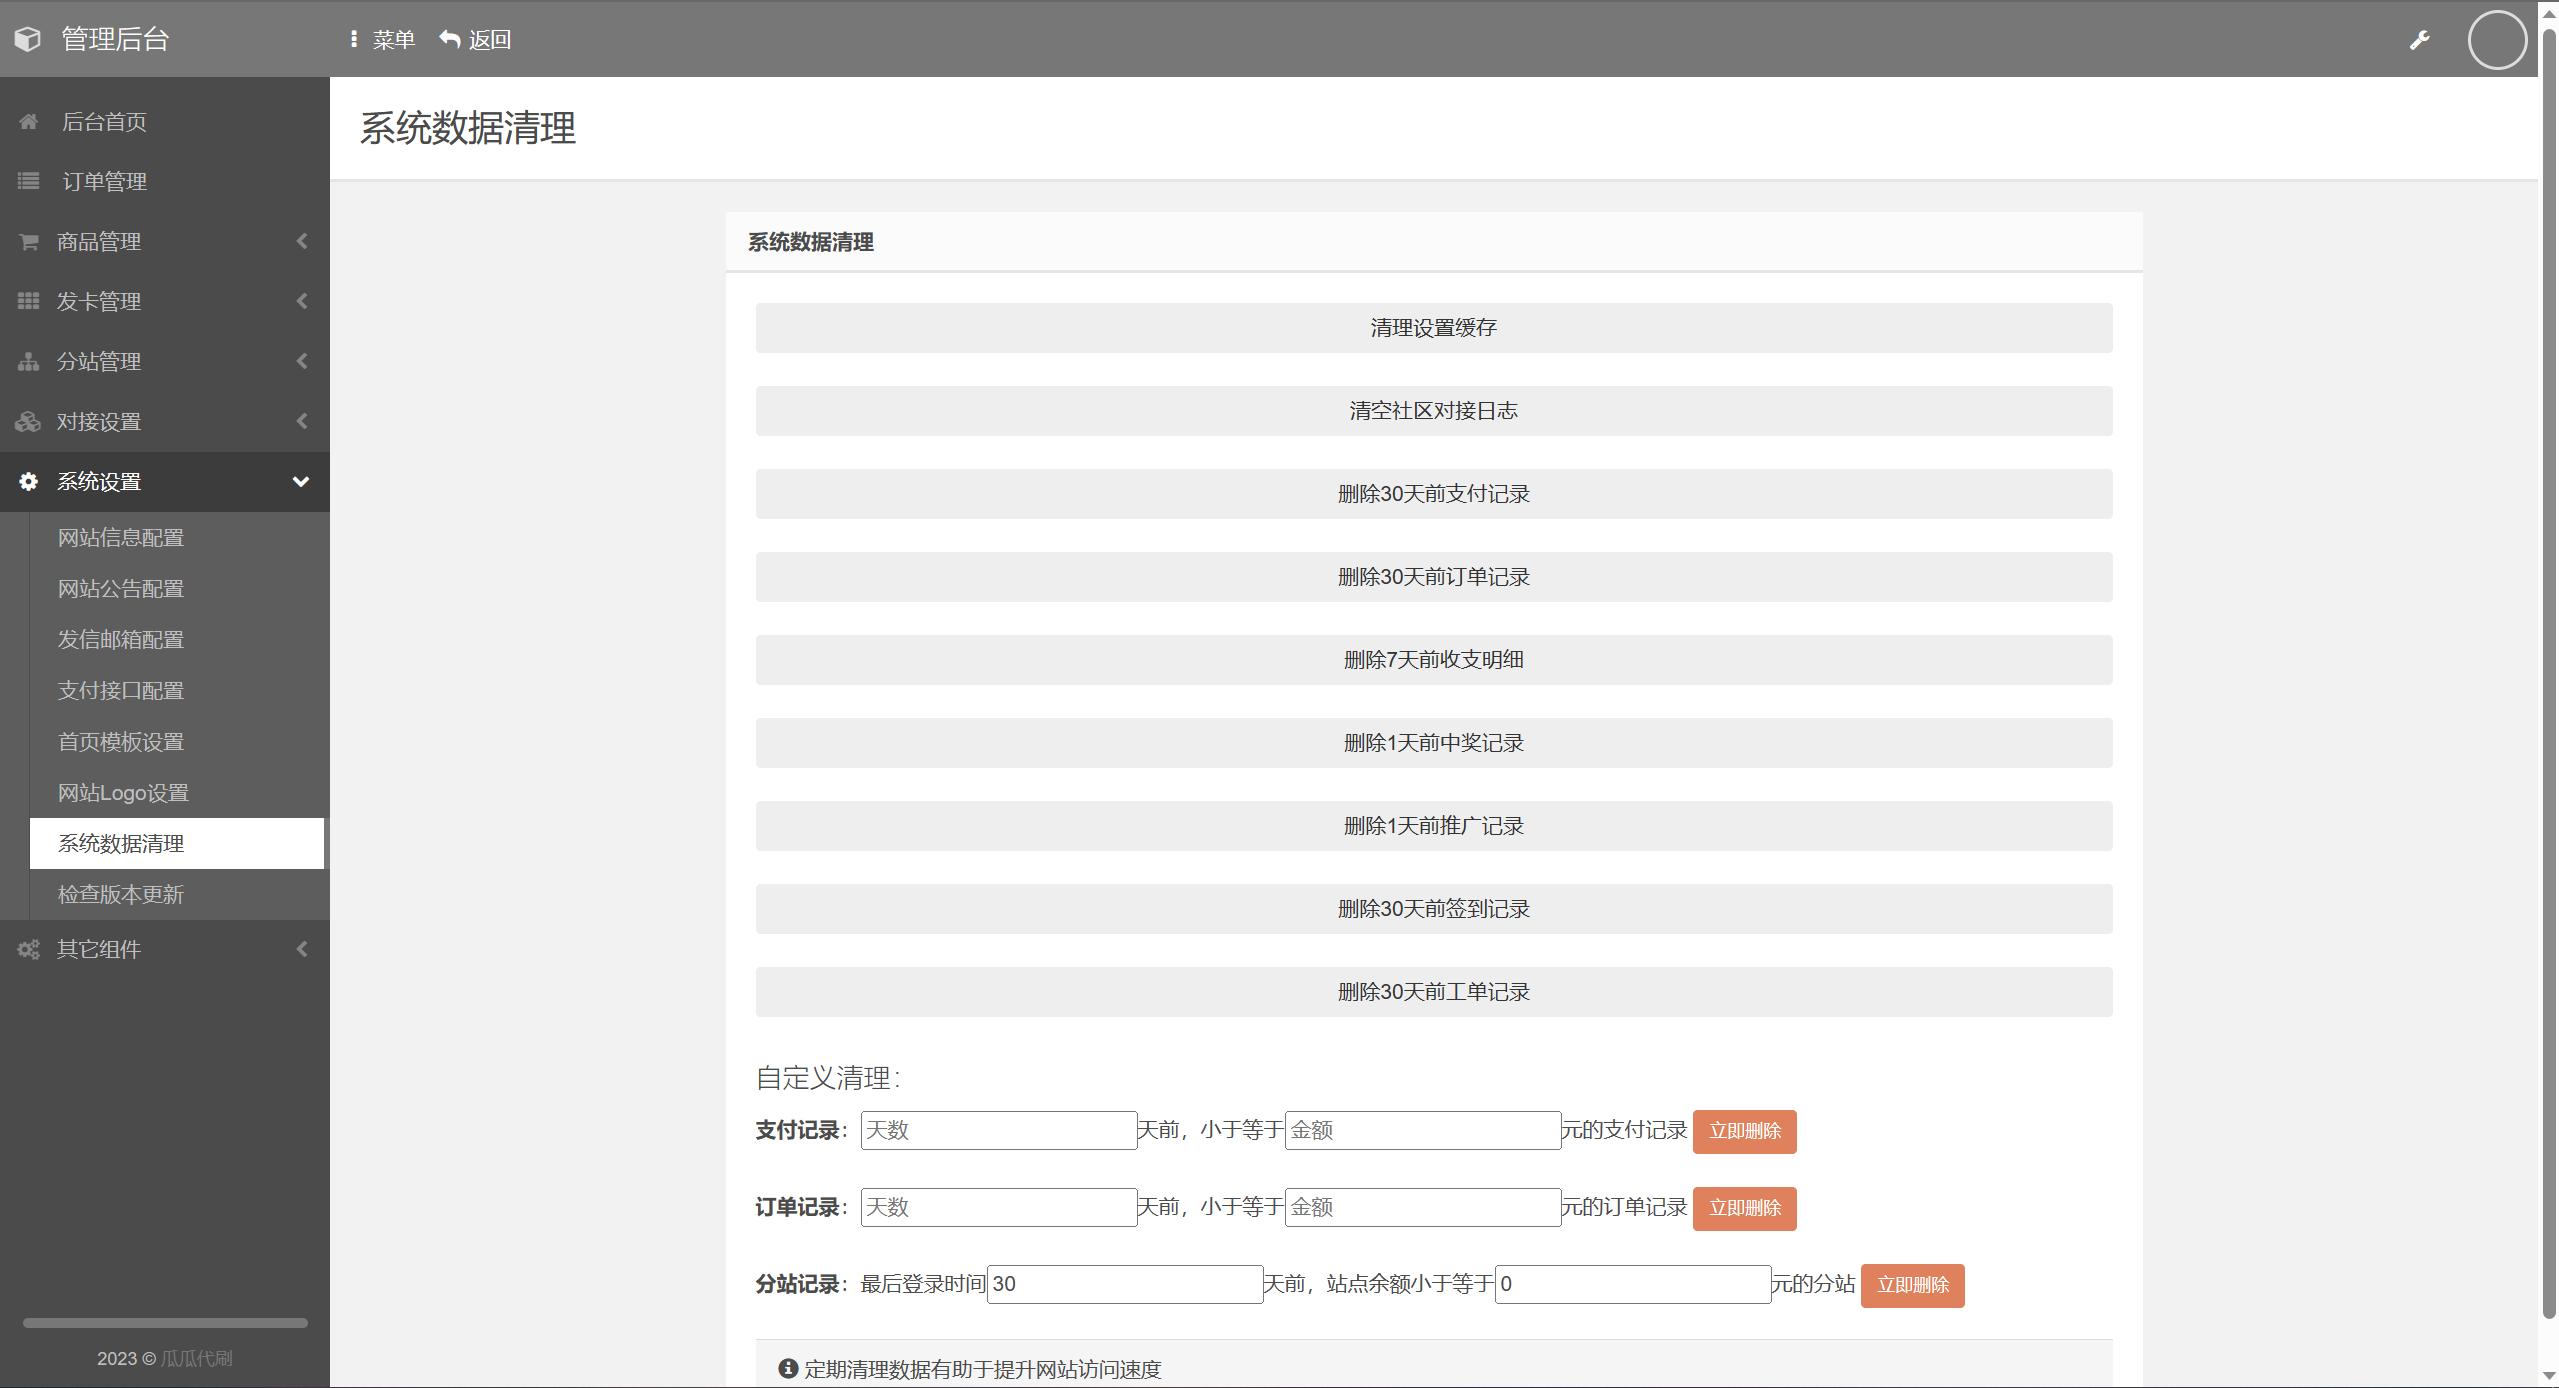2559x1388 pixels.
Task: Expand the 其它组件 submenu arrow
Action: [x=301, y=949]
